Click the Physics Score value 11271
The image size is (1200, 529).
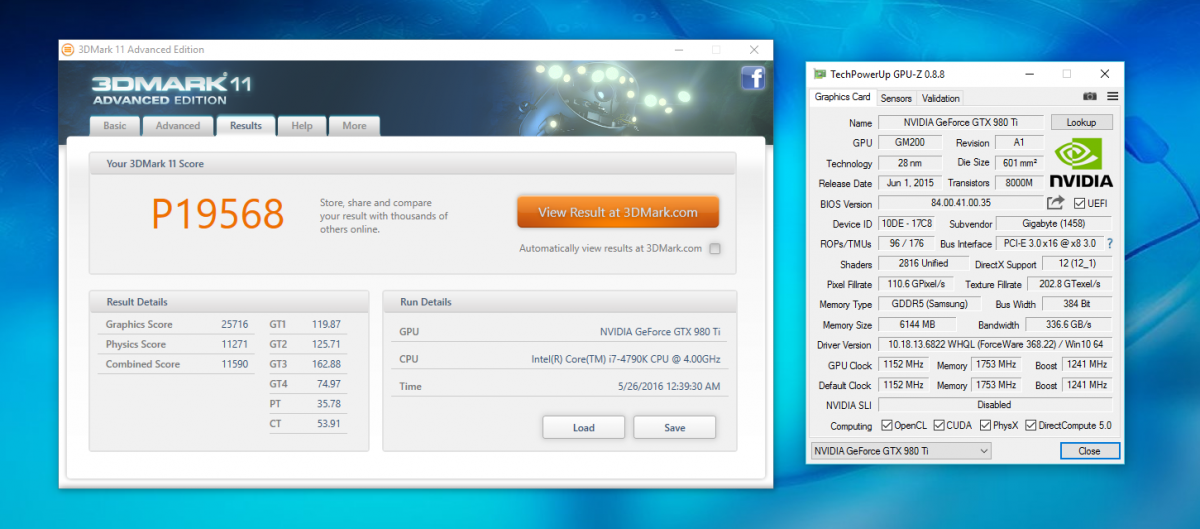pyautogui.click(x=237, y=344)
